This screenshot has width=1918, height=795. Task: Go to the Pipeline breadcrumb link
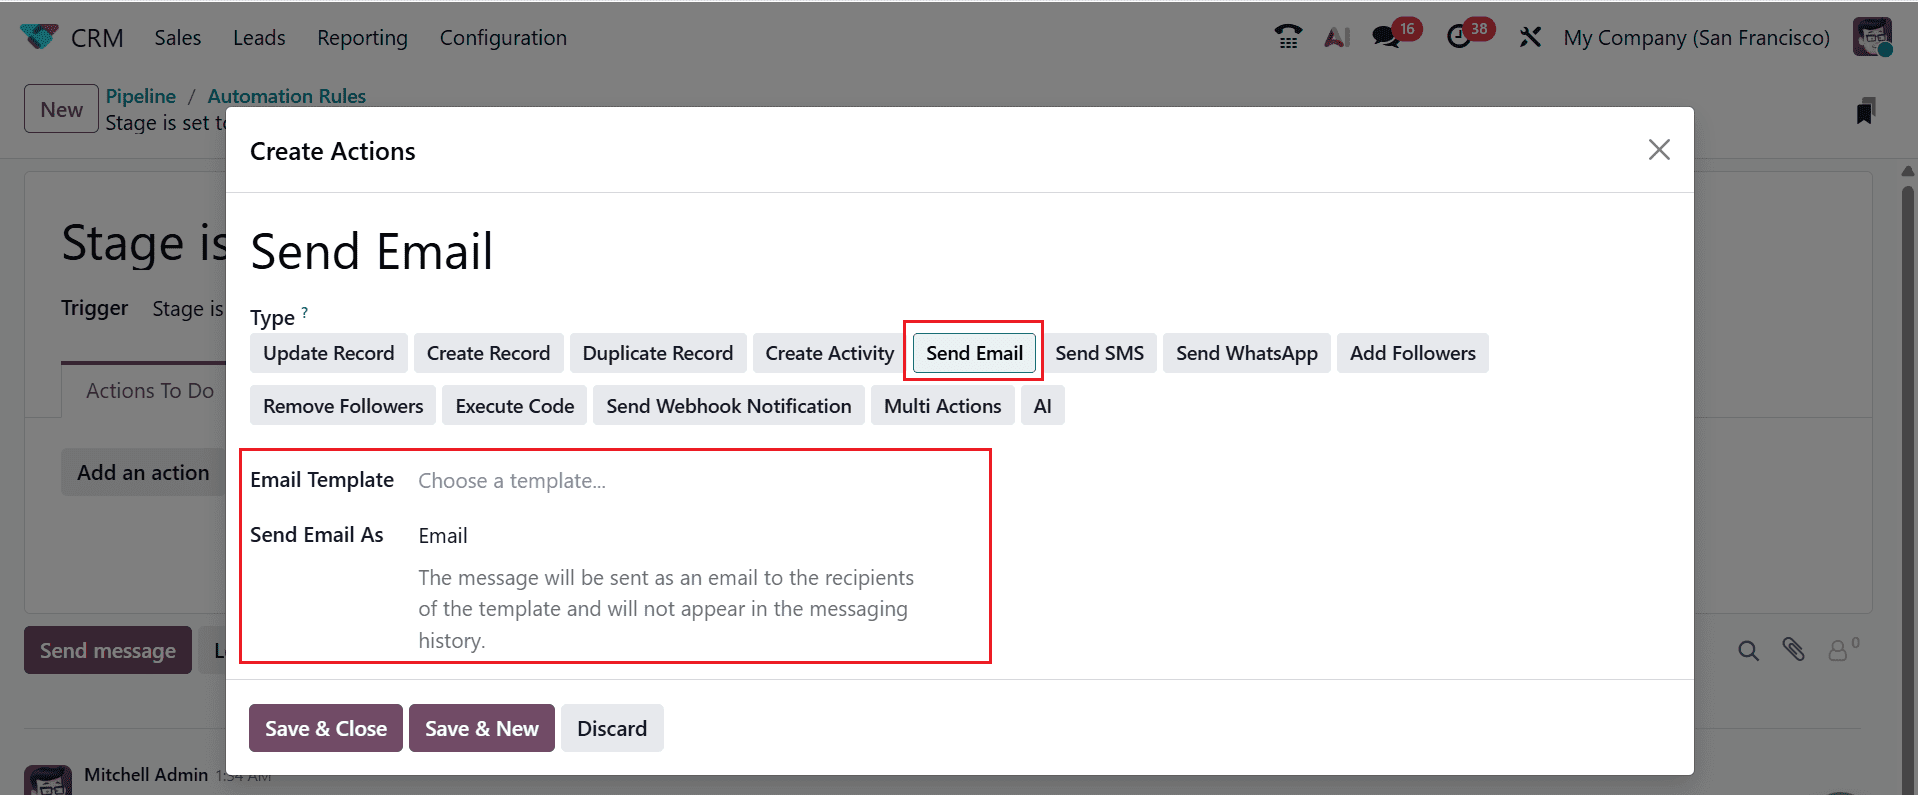[x=141, y=96]
